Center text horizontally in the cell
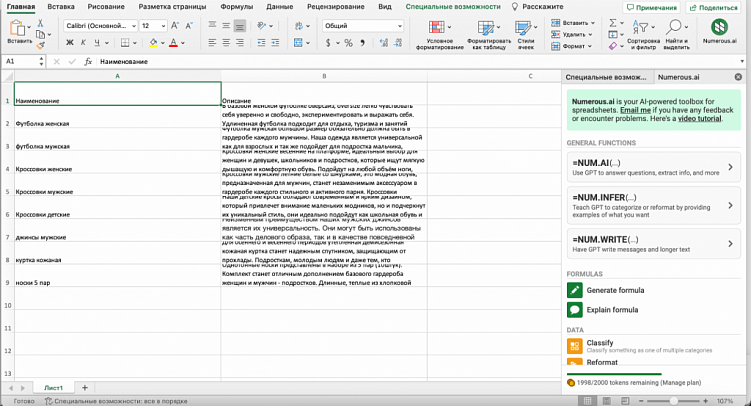Screen dimensions: 751x406 [x=226, y=43]
